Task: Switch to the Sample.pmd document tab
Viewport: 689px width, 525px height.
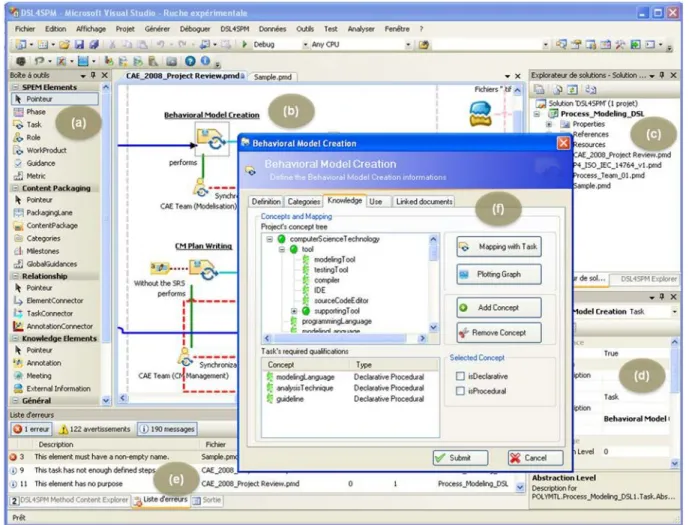Action: [273, 77]
